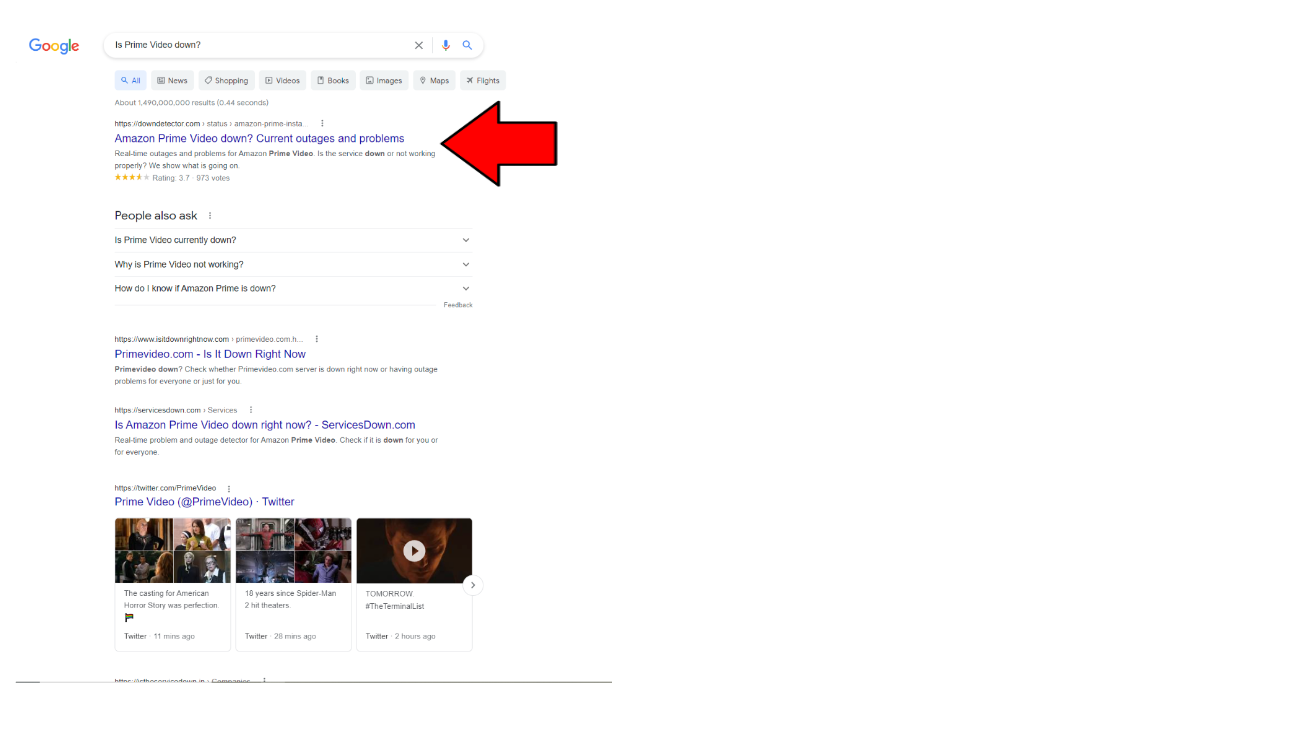Switch to the Shopping tab

pyautogui.click(x=226, y=81)
